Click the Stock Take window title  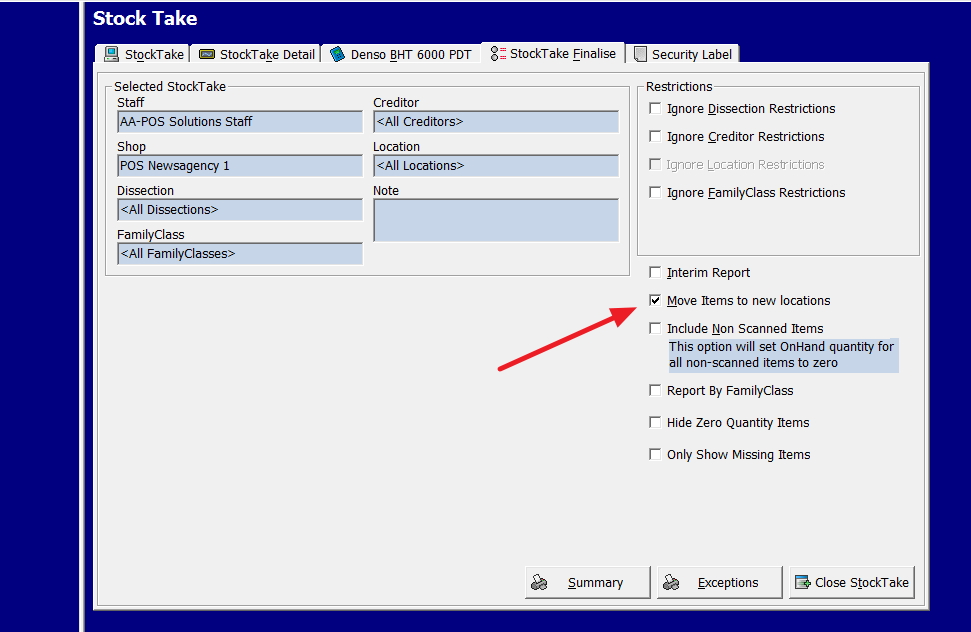pyautogui.click(x=145, y=19)
